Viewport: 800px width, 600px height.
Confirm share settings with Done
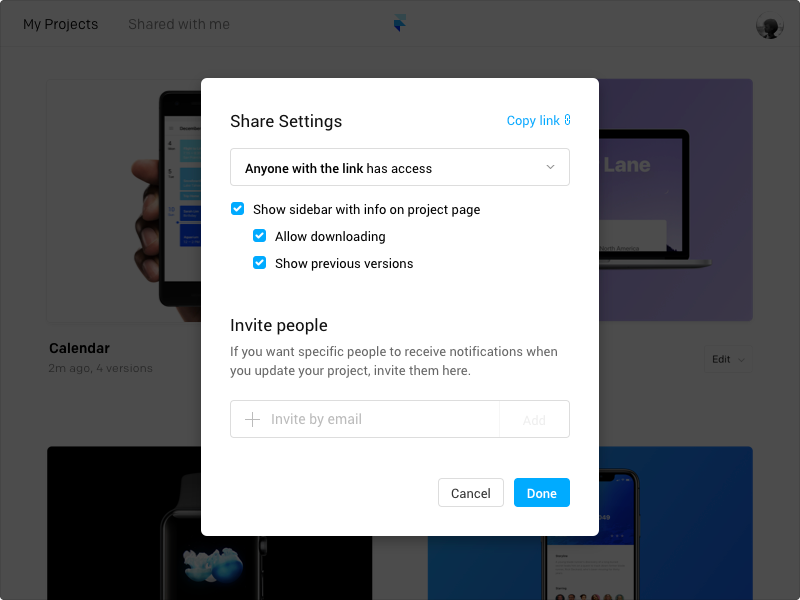pyautogui.click(x=541, y=493)
